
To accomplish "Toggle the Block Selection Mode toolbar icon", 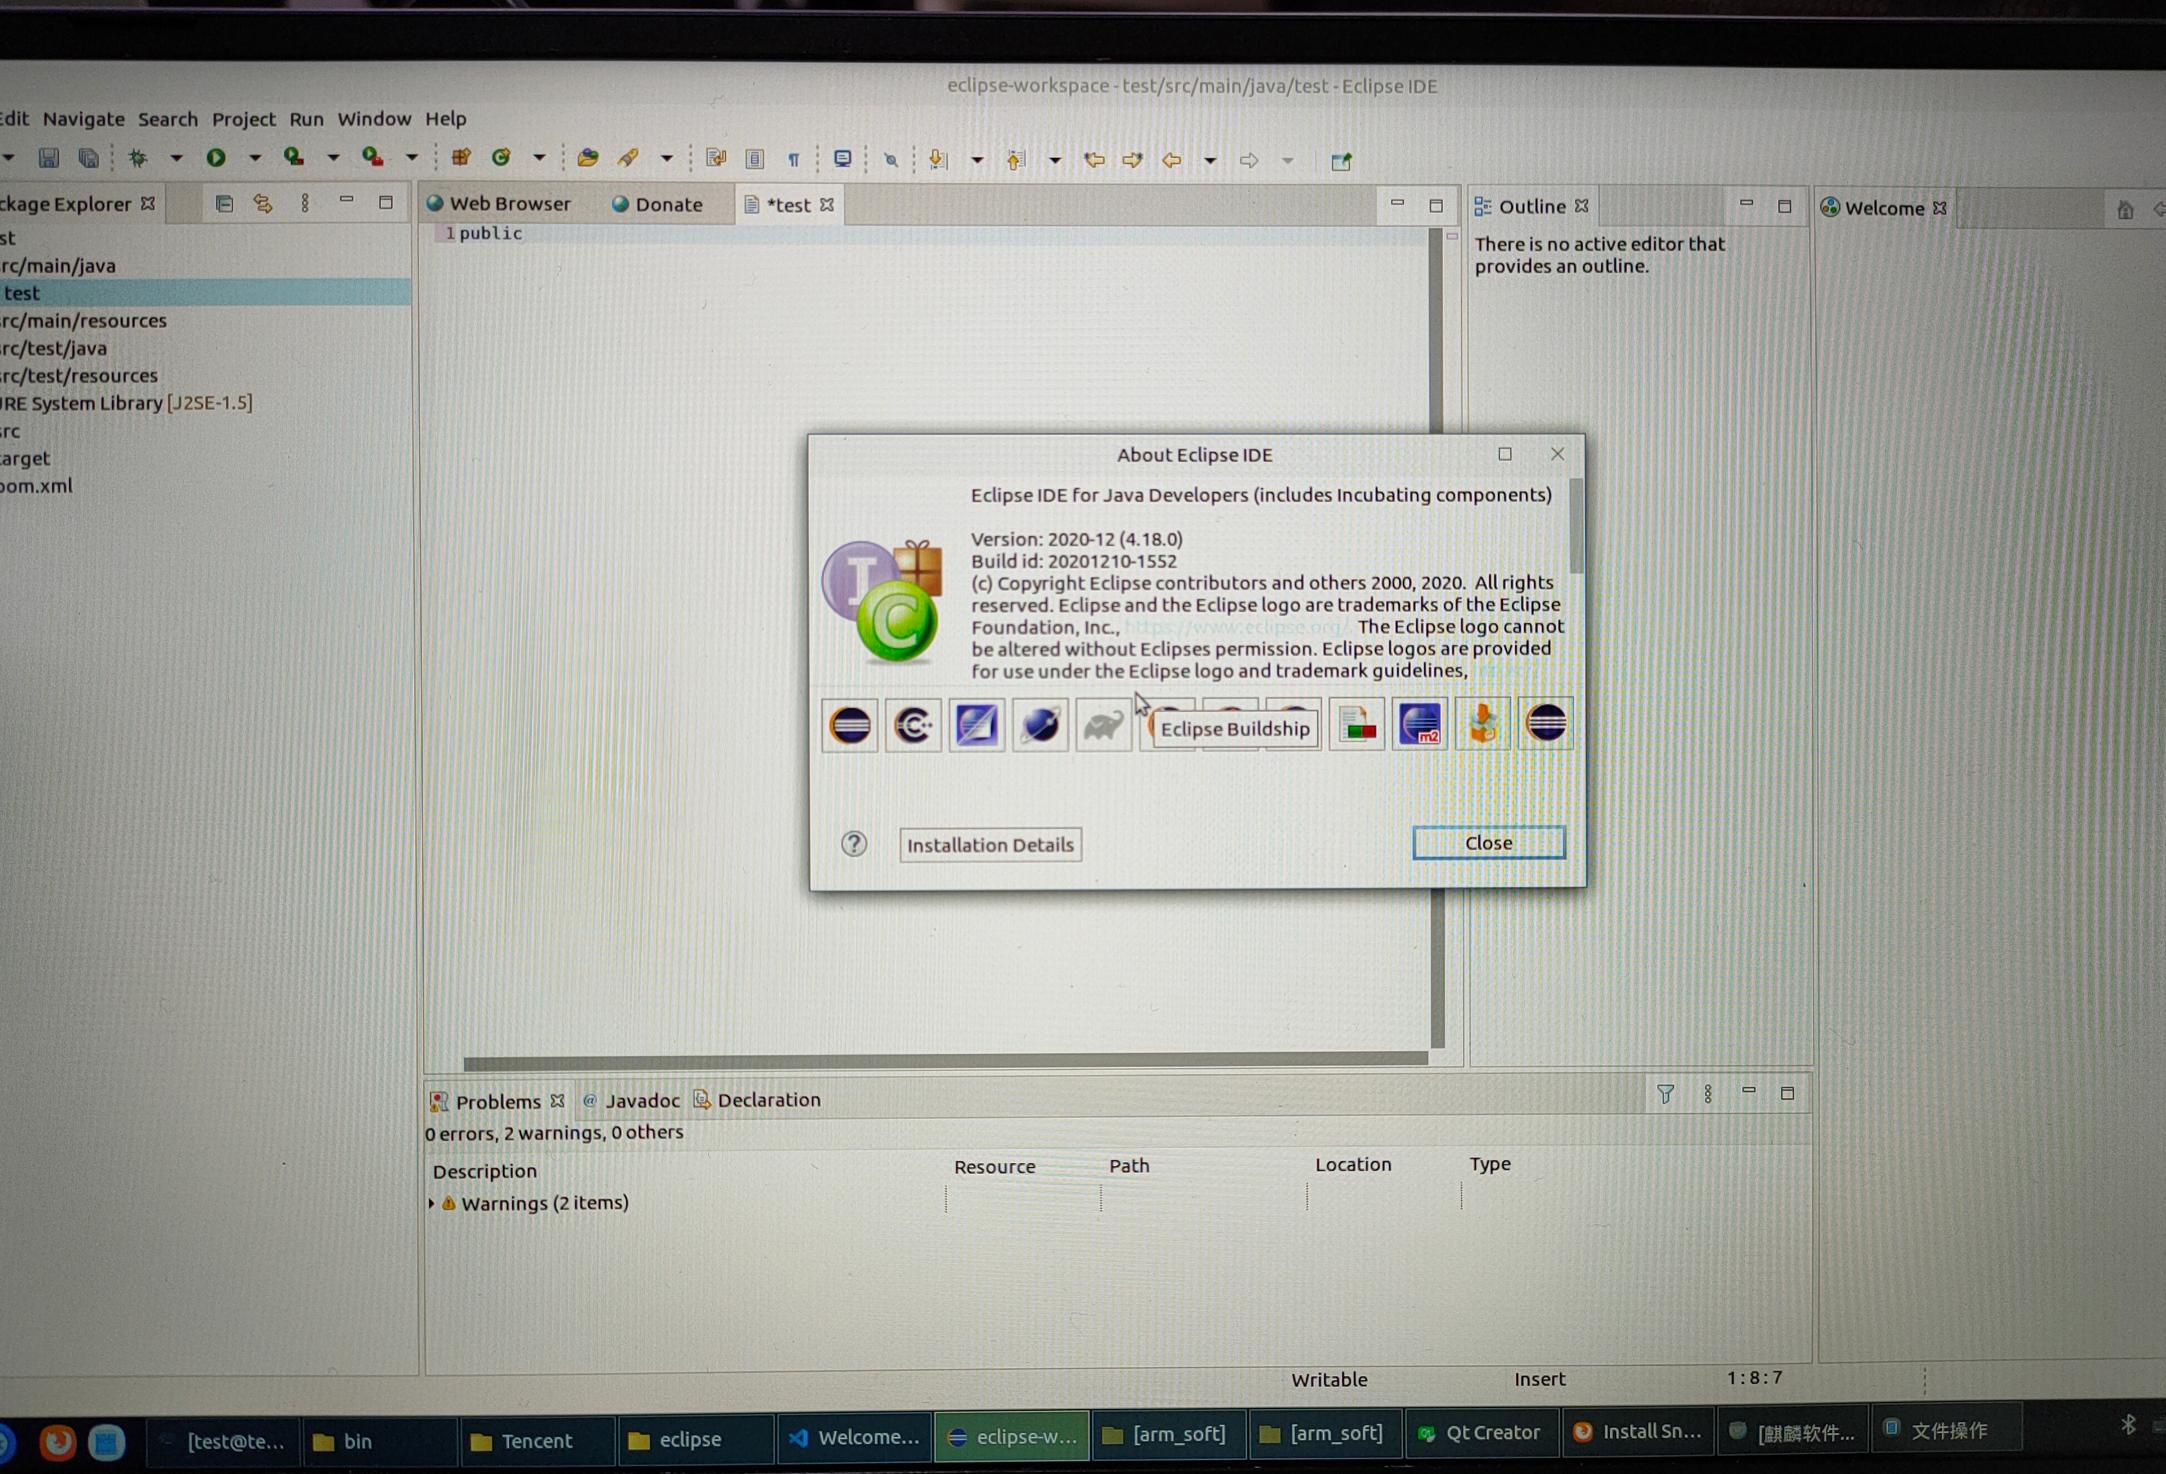I will [755, 159].
